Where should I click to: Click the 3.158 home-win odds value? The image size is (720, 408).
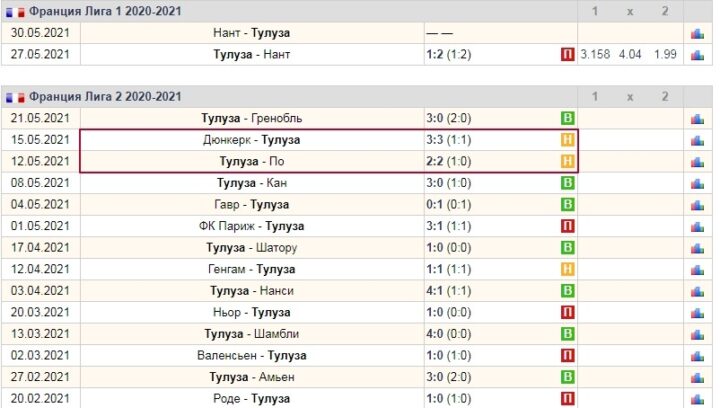pyautogui.click(x=595, y=55)
